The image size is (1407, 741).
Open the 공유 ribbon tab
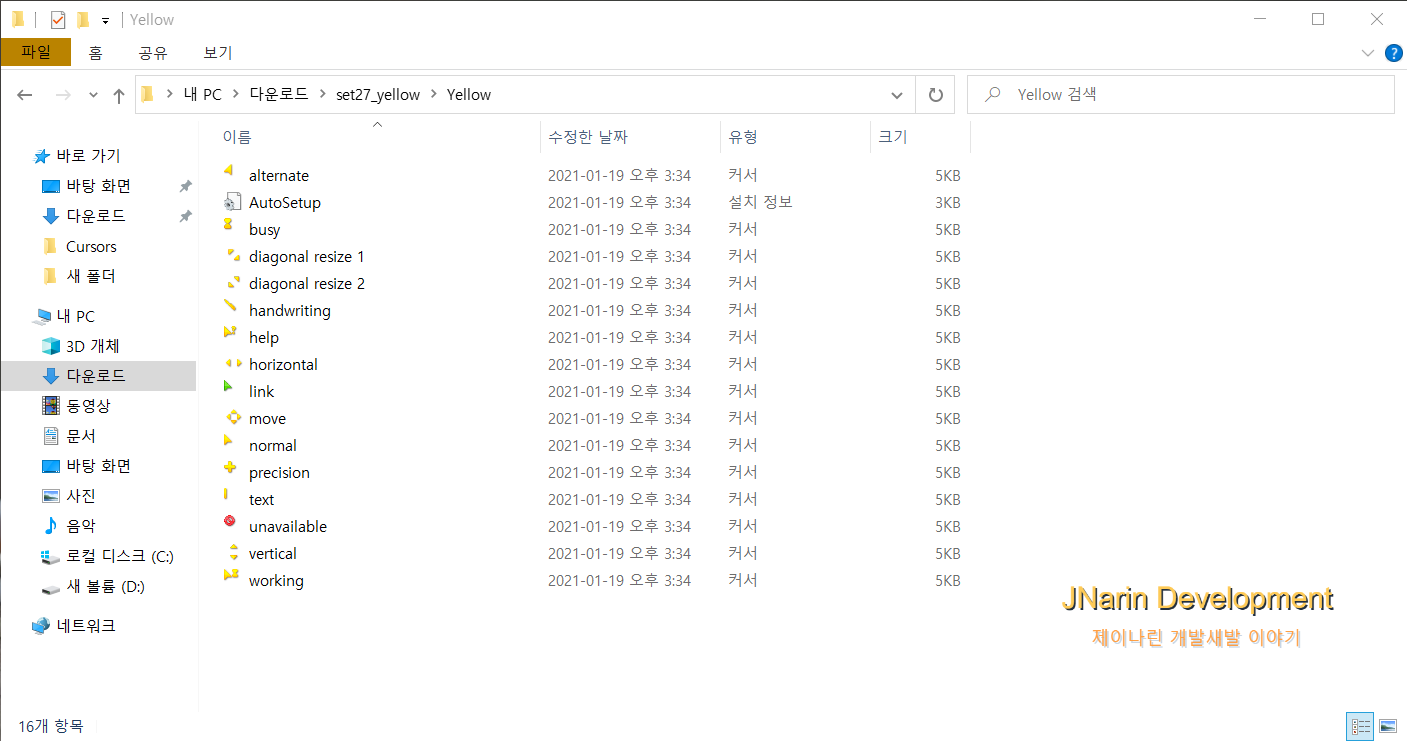pos(153,53)
